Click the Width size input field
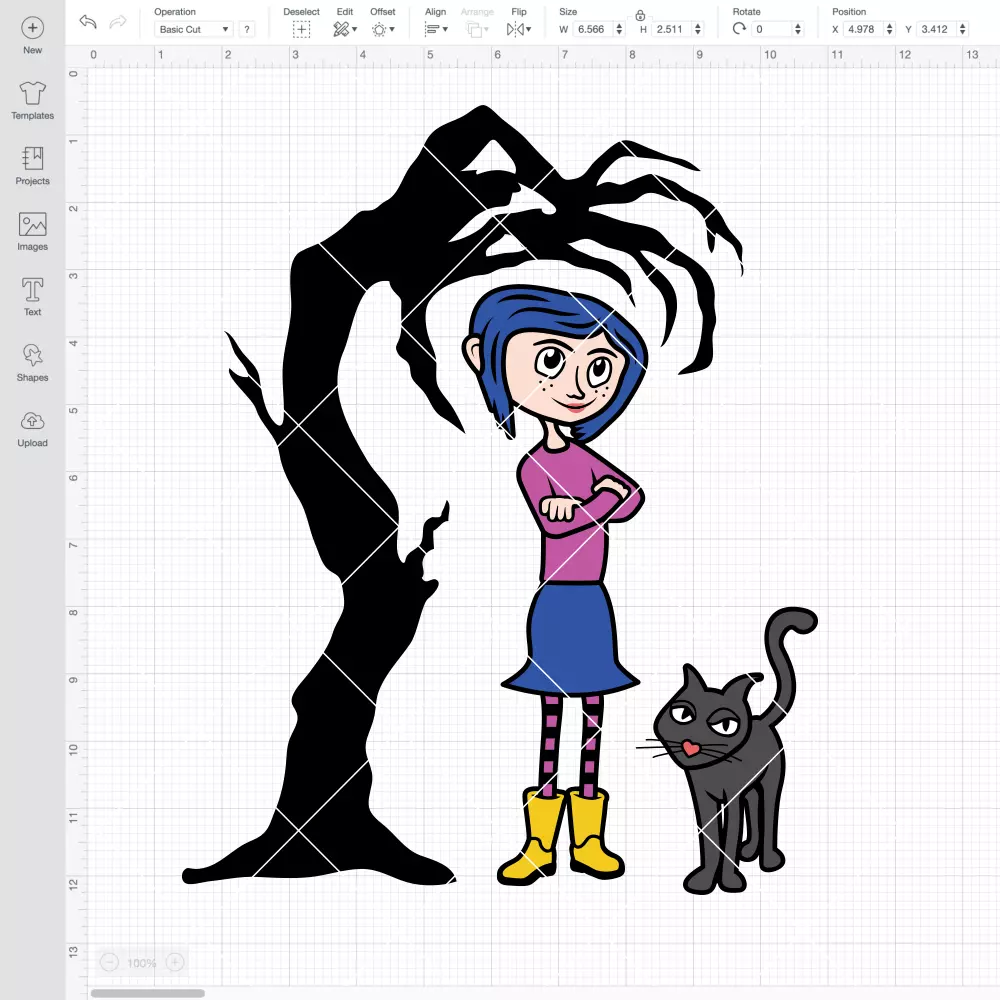Image resolution: width=1000 pixels, height=1000 pixels. pyautogui.click(x=592, y=29)
